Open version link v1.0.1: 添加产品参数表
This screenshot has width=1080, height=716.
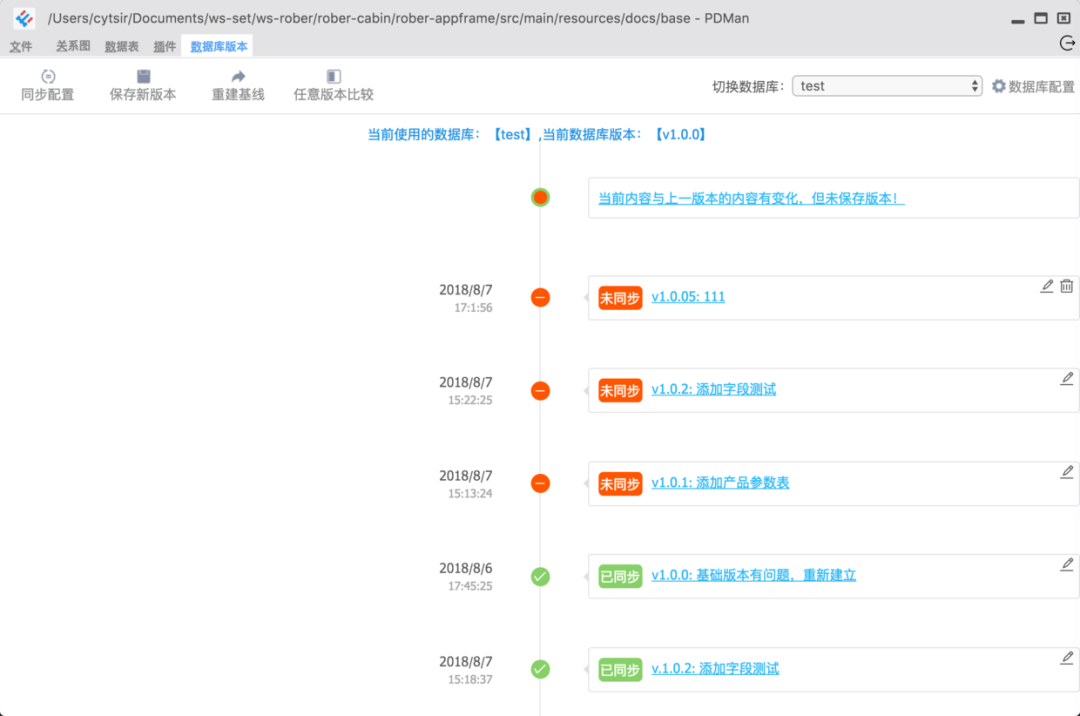(720, 483)
